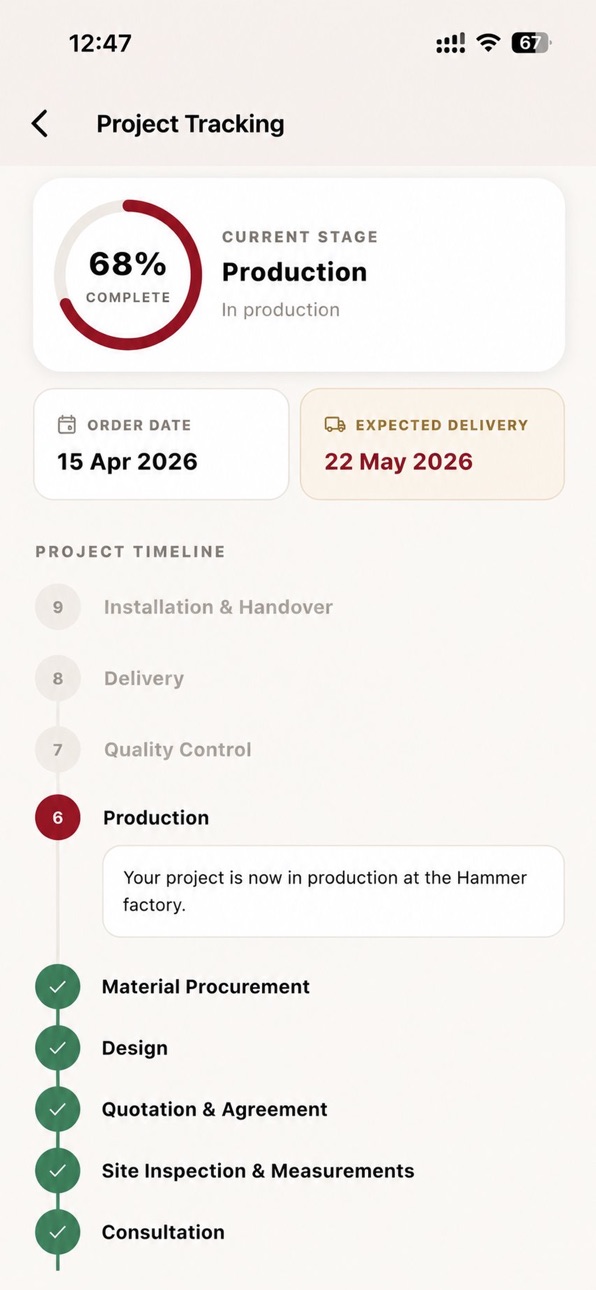Tap the cellular signal bars icon
The width and height of the screenshot is (596, 1290).
(451, 43)
